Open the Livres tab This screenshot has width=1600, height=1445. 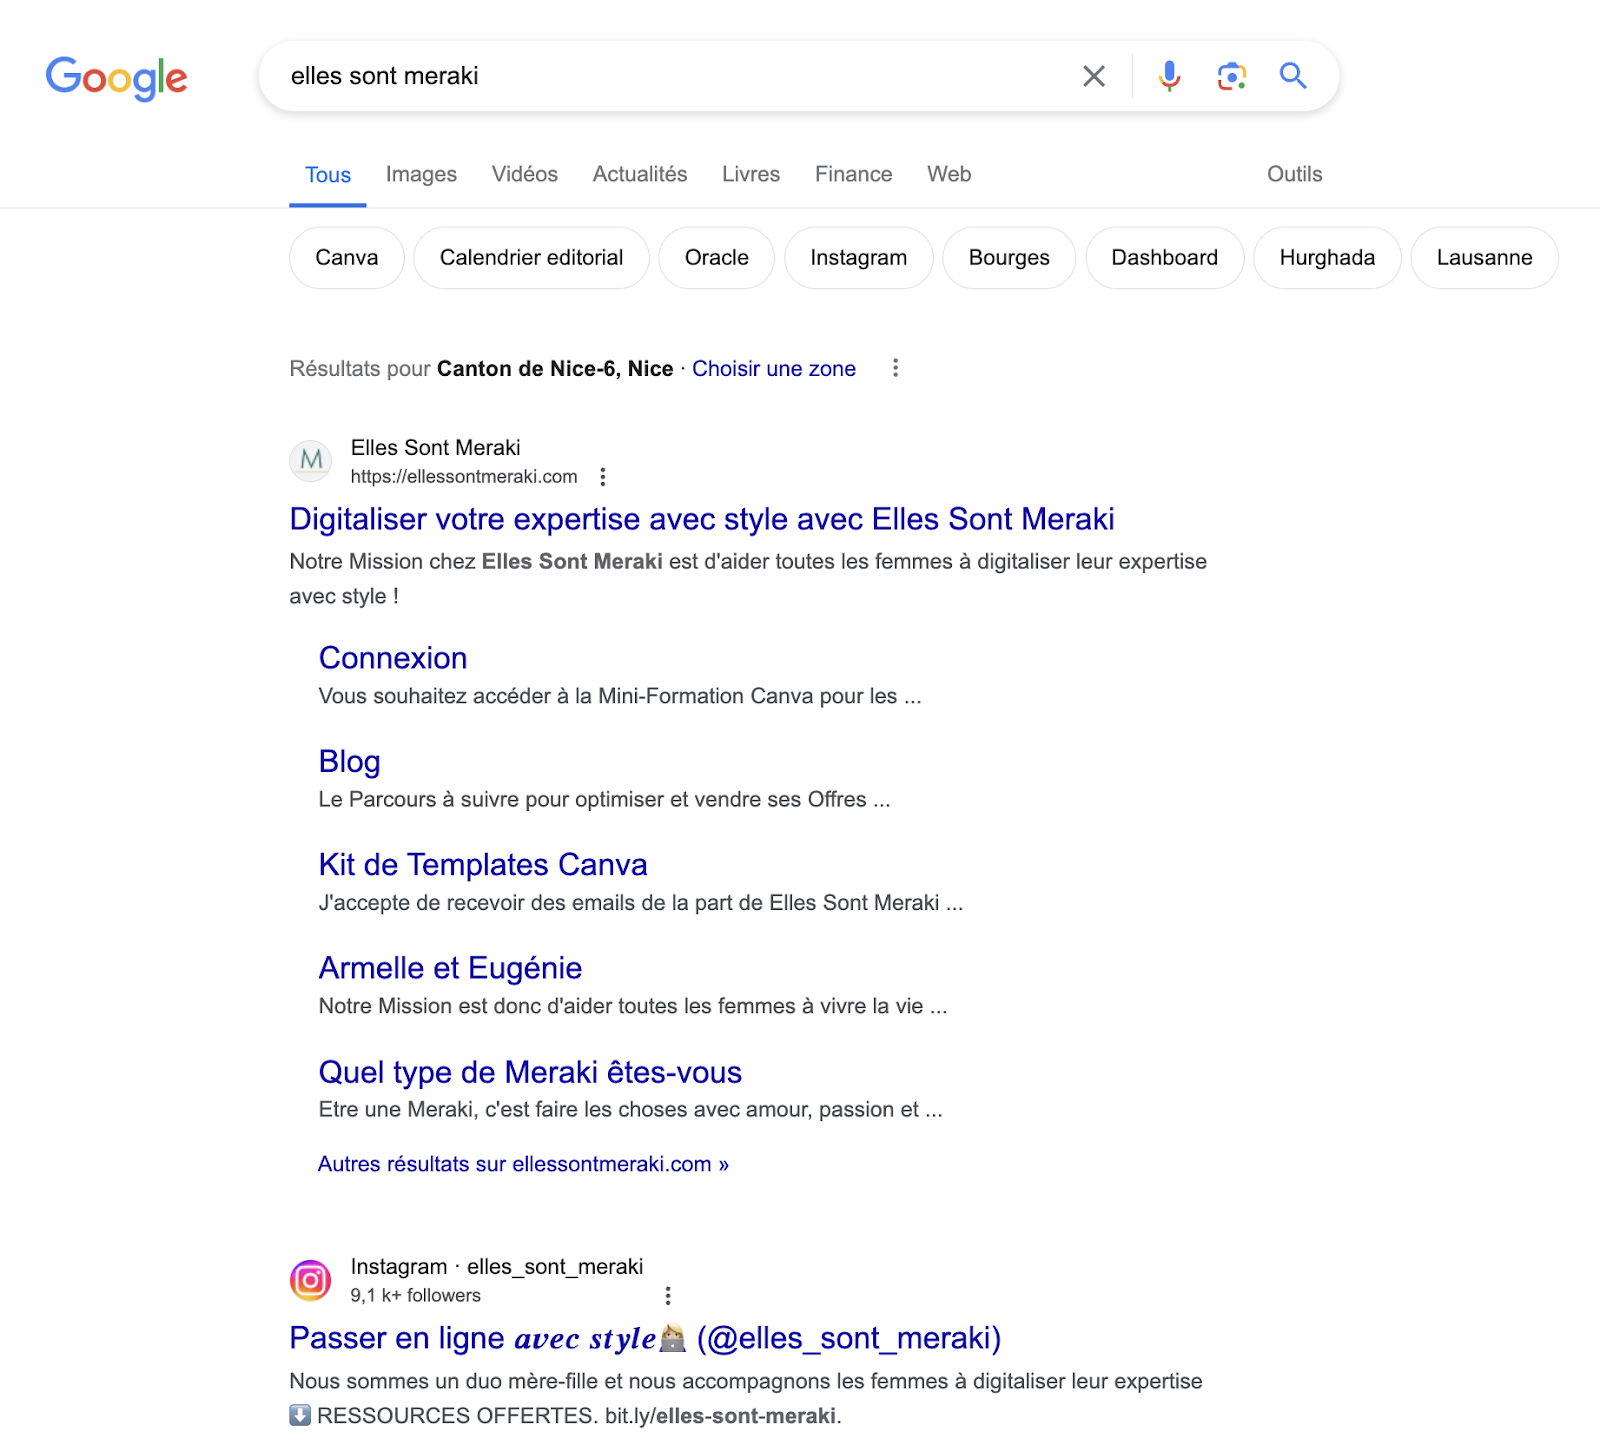751,174
